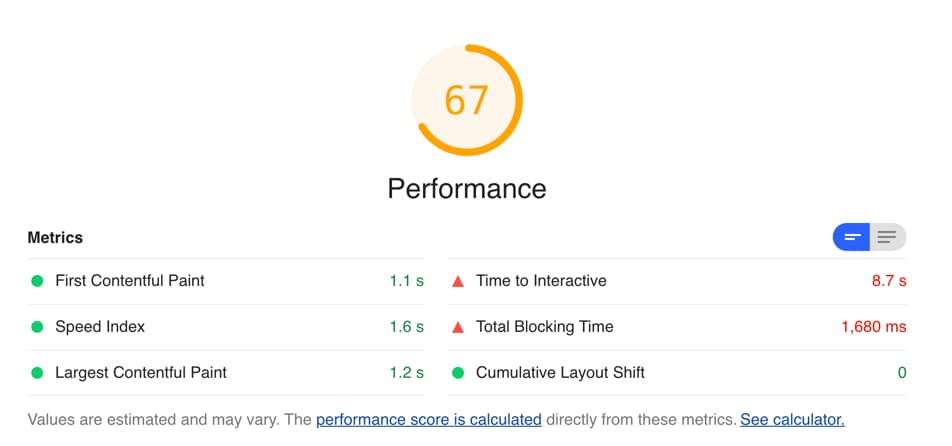Open the performance score is calculated link
Viewport: 952px width, 446px height.
coord(429,419)
